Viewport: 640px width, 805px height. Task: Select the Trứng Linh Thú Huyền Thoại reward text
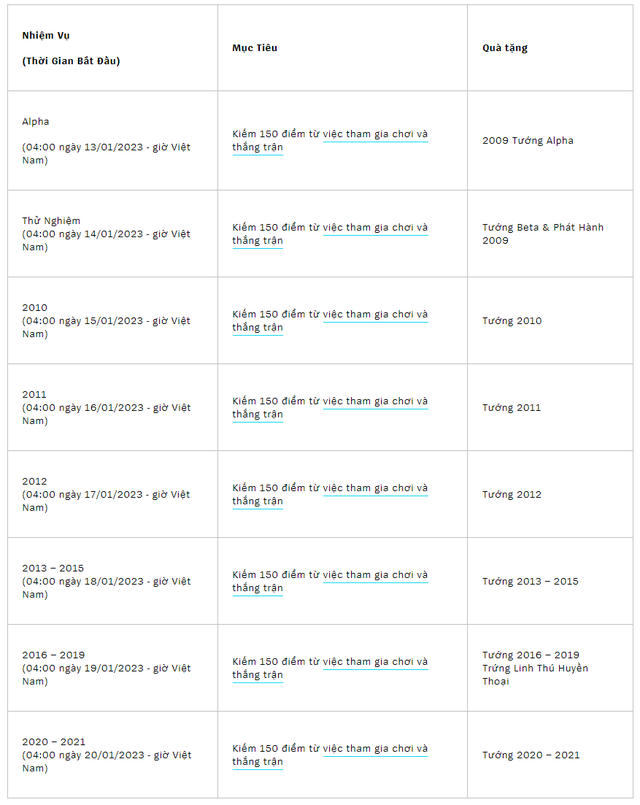tap(535, 674)
